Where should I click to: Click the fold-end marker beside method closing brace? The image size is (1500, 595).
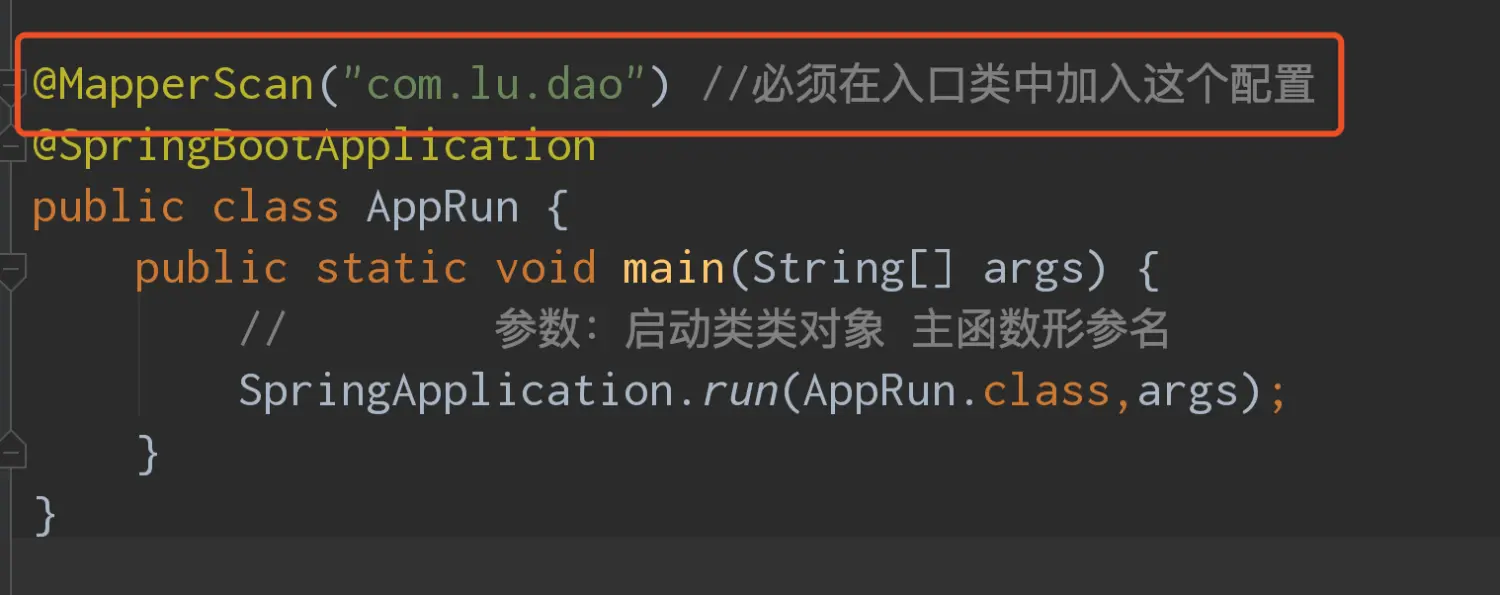[12, 450]
